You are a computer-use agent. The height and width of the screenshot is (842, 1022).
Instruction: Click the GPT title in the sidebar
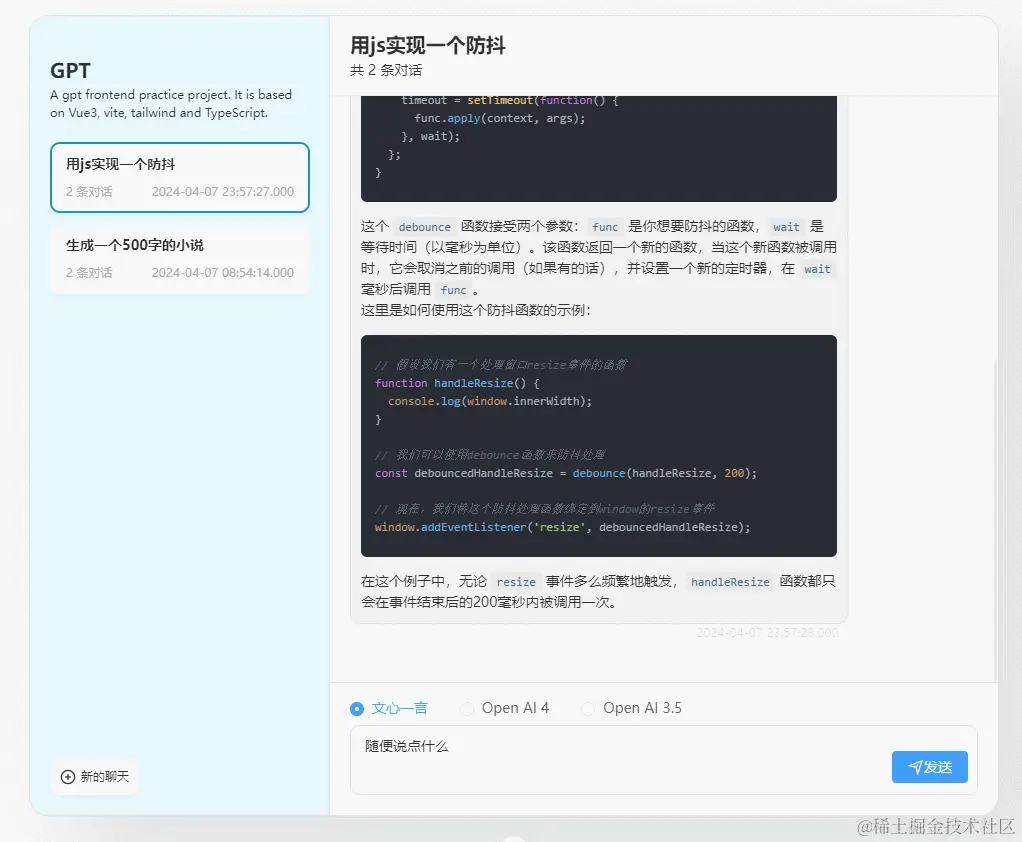(x=68, y=71)
